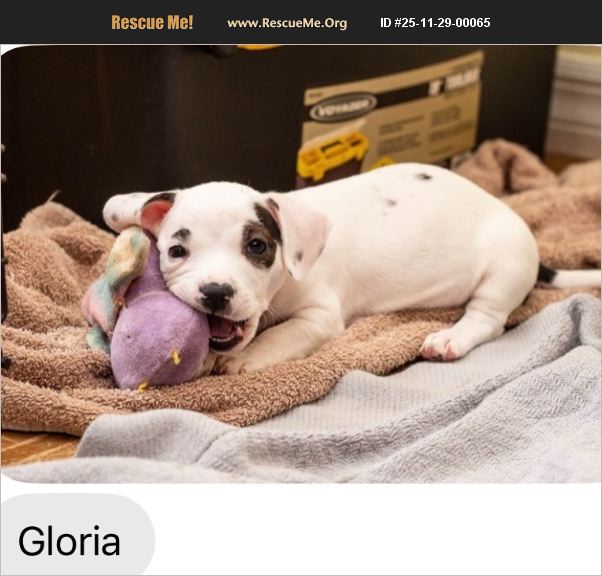Click the puppy's floppy right ear
Image resolution: width=602 pixels, height=576 pixels.
[x=303, y=236]
